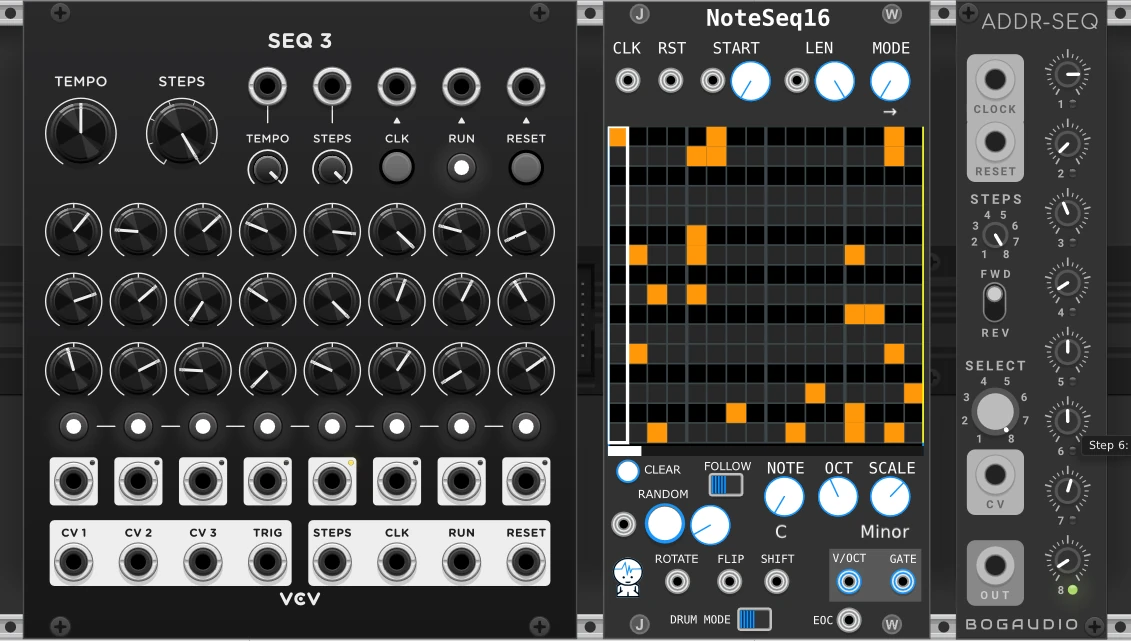Click NoteSeq16 START input jack
Screen dimensions: 1131x641
pyautogui.click(x=713, y=80)
